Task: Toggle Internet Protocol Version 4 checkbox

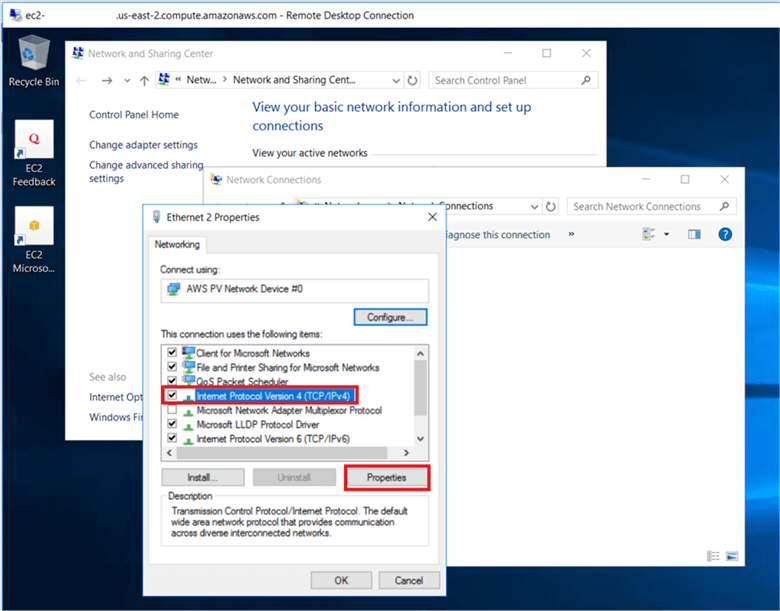Action: tap(172, 396)
